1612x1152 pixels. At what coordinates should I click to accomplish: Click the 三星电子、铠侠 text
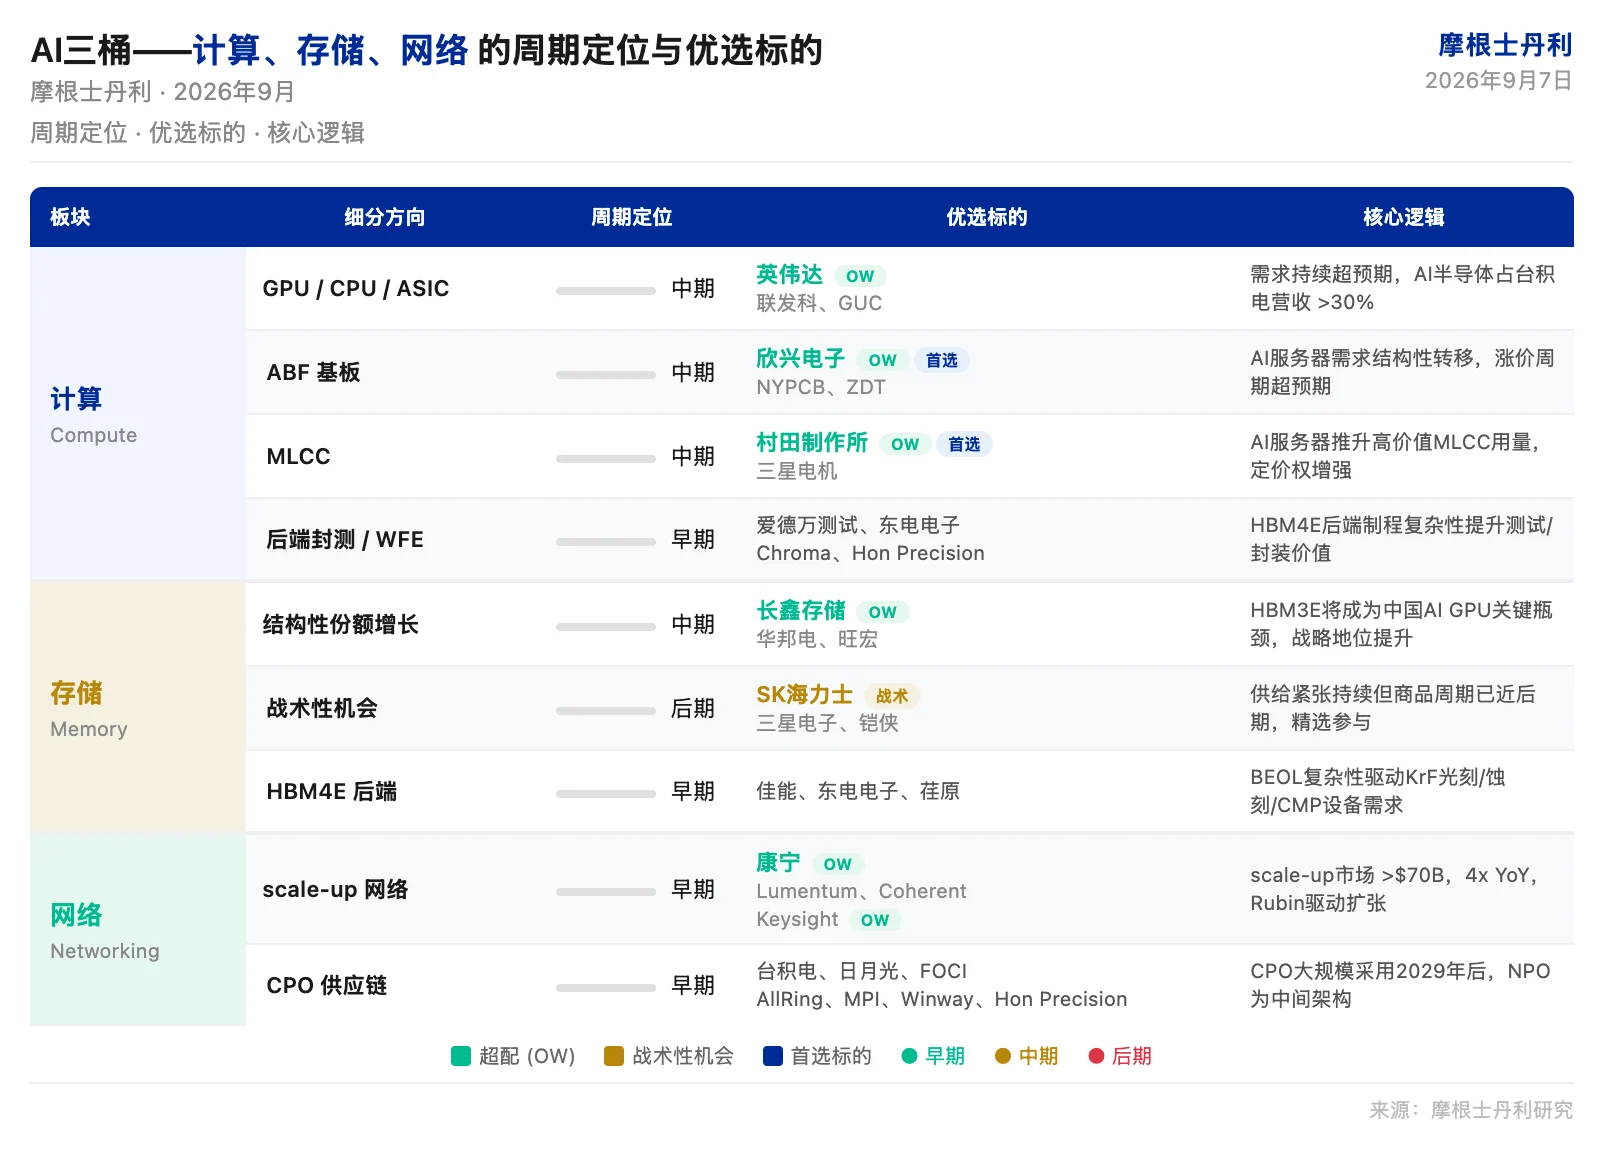tap(828, 723)
